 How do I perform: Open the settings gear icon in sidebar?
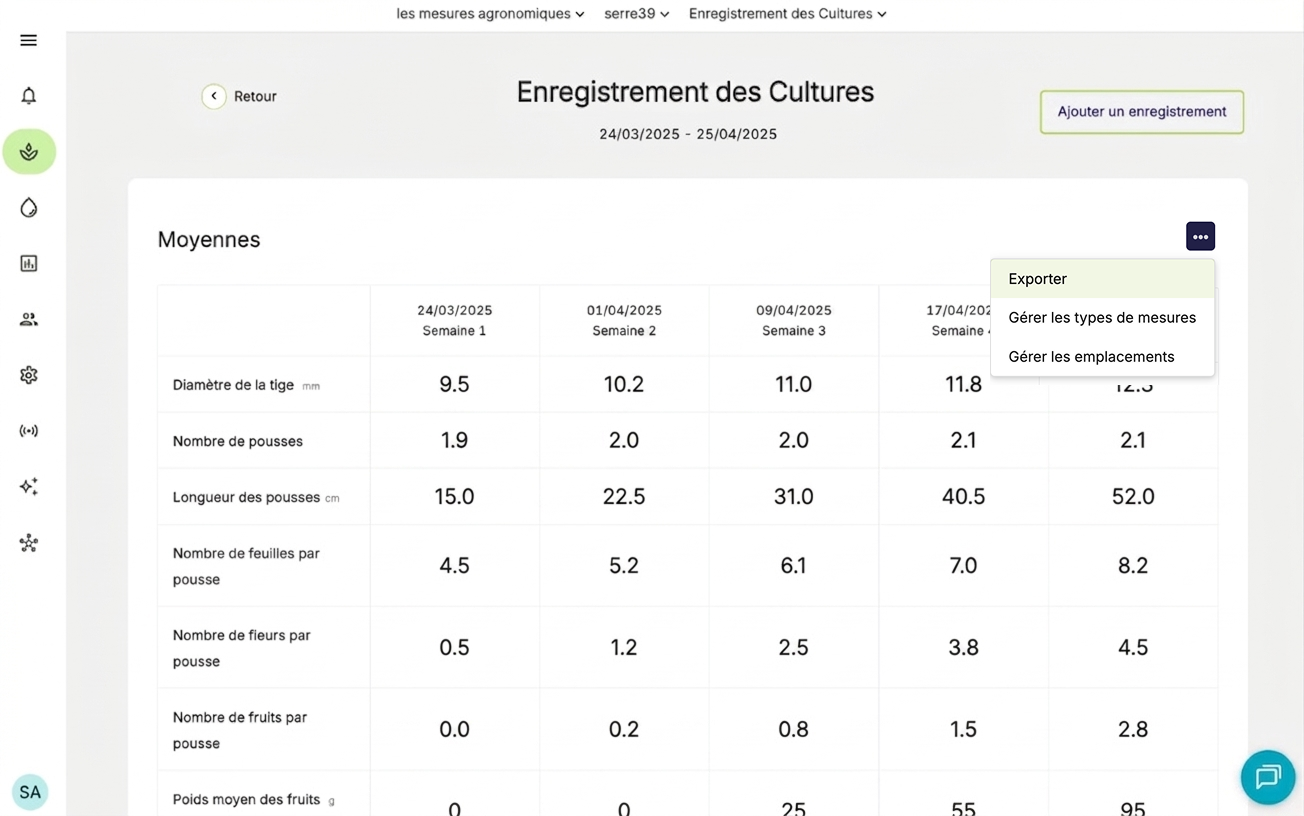(28, 375)
